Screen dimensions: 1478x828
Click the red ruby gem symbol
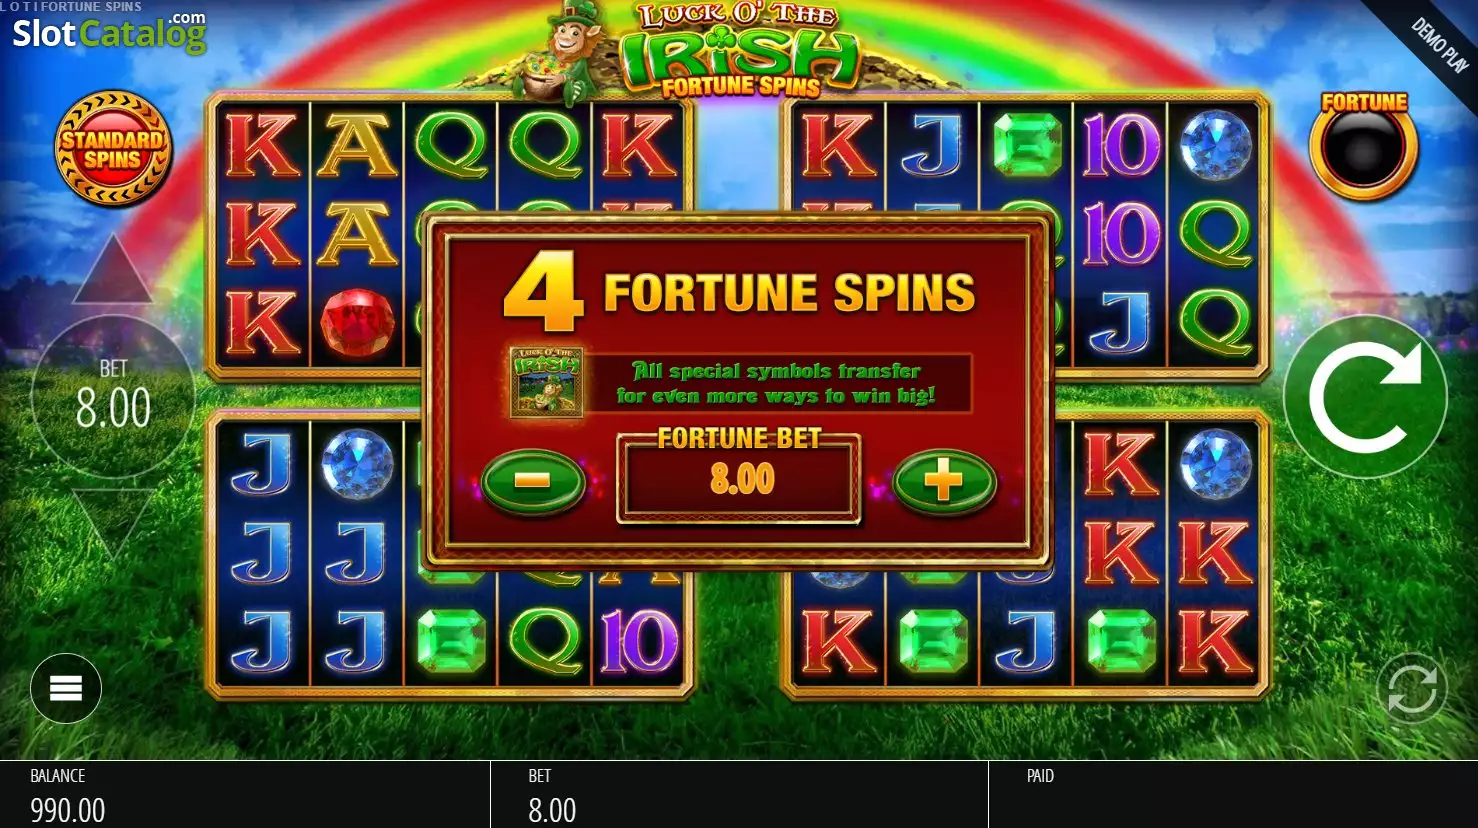coord(357,323)
